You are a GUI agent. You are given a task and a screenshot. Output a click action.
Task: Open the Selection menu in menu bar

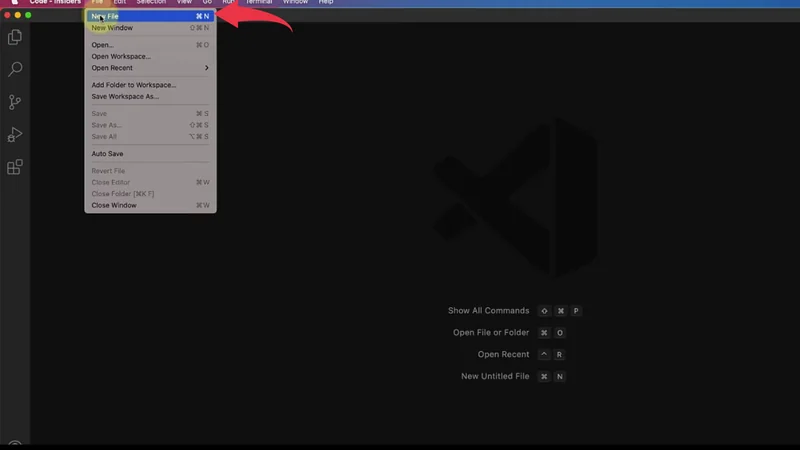[151, 2]
